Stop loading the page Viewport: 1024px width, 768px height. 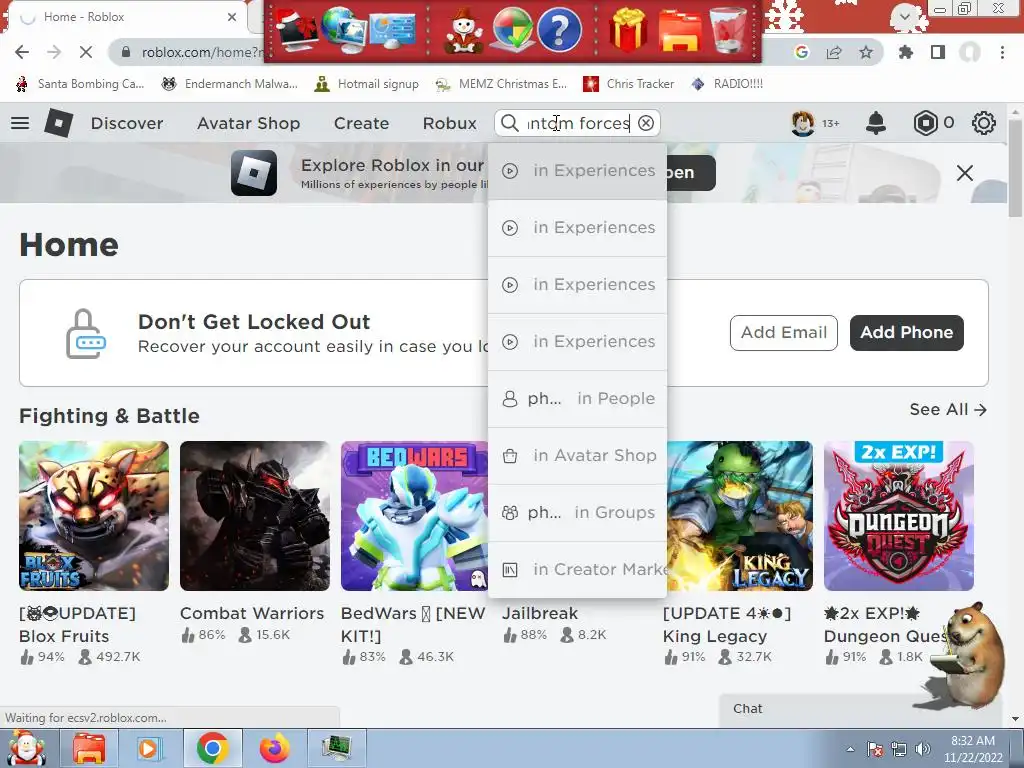point(86,52)
